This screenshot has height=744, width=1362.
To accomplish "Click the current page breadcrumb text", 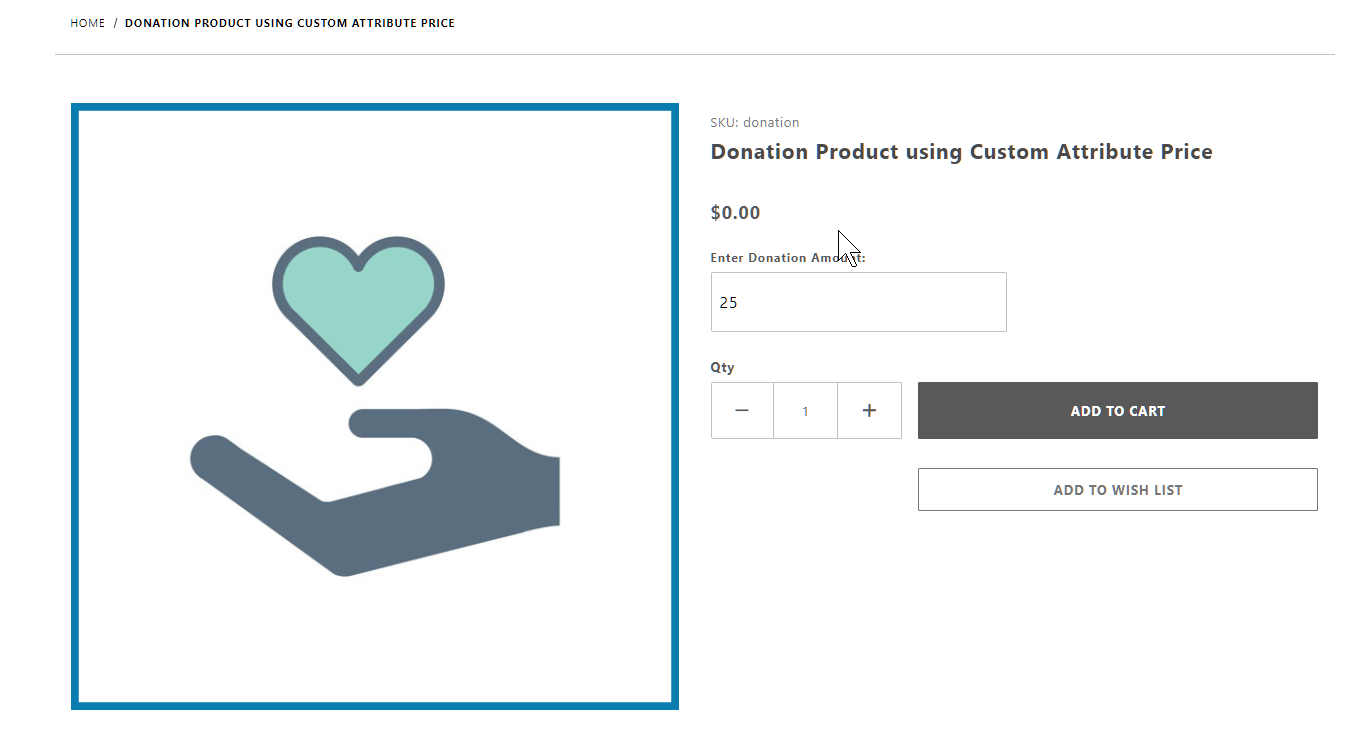I will [289, 23].
